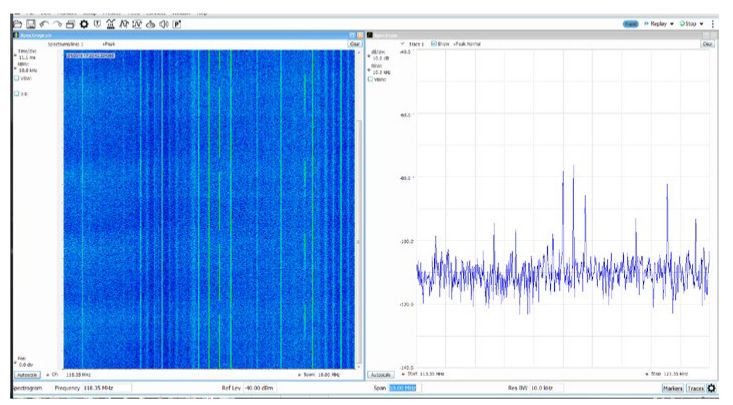Screen dimensions: 733x405
Task: Enable the VBW checkbox in Spectrum panel
Action: click(372, 80)
